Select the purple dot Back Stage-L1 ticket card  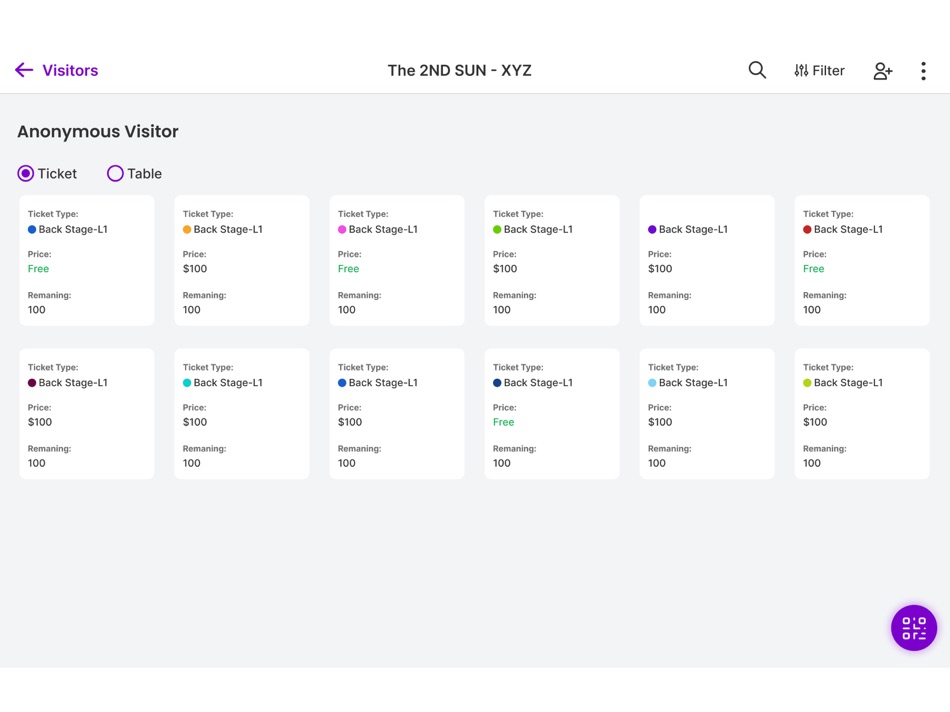click(x=707, y=261)
